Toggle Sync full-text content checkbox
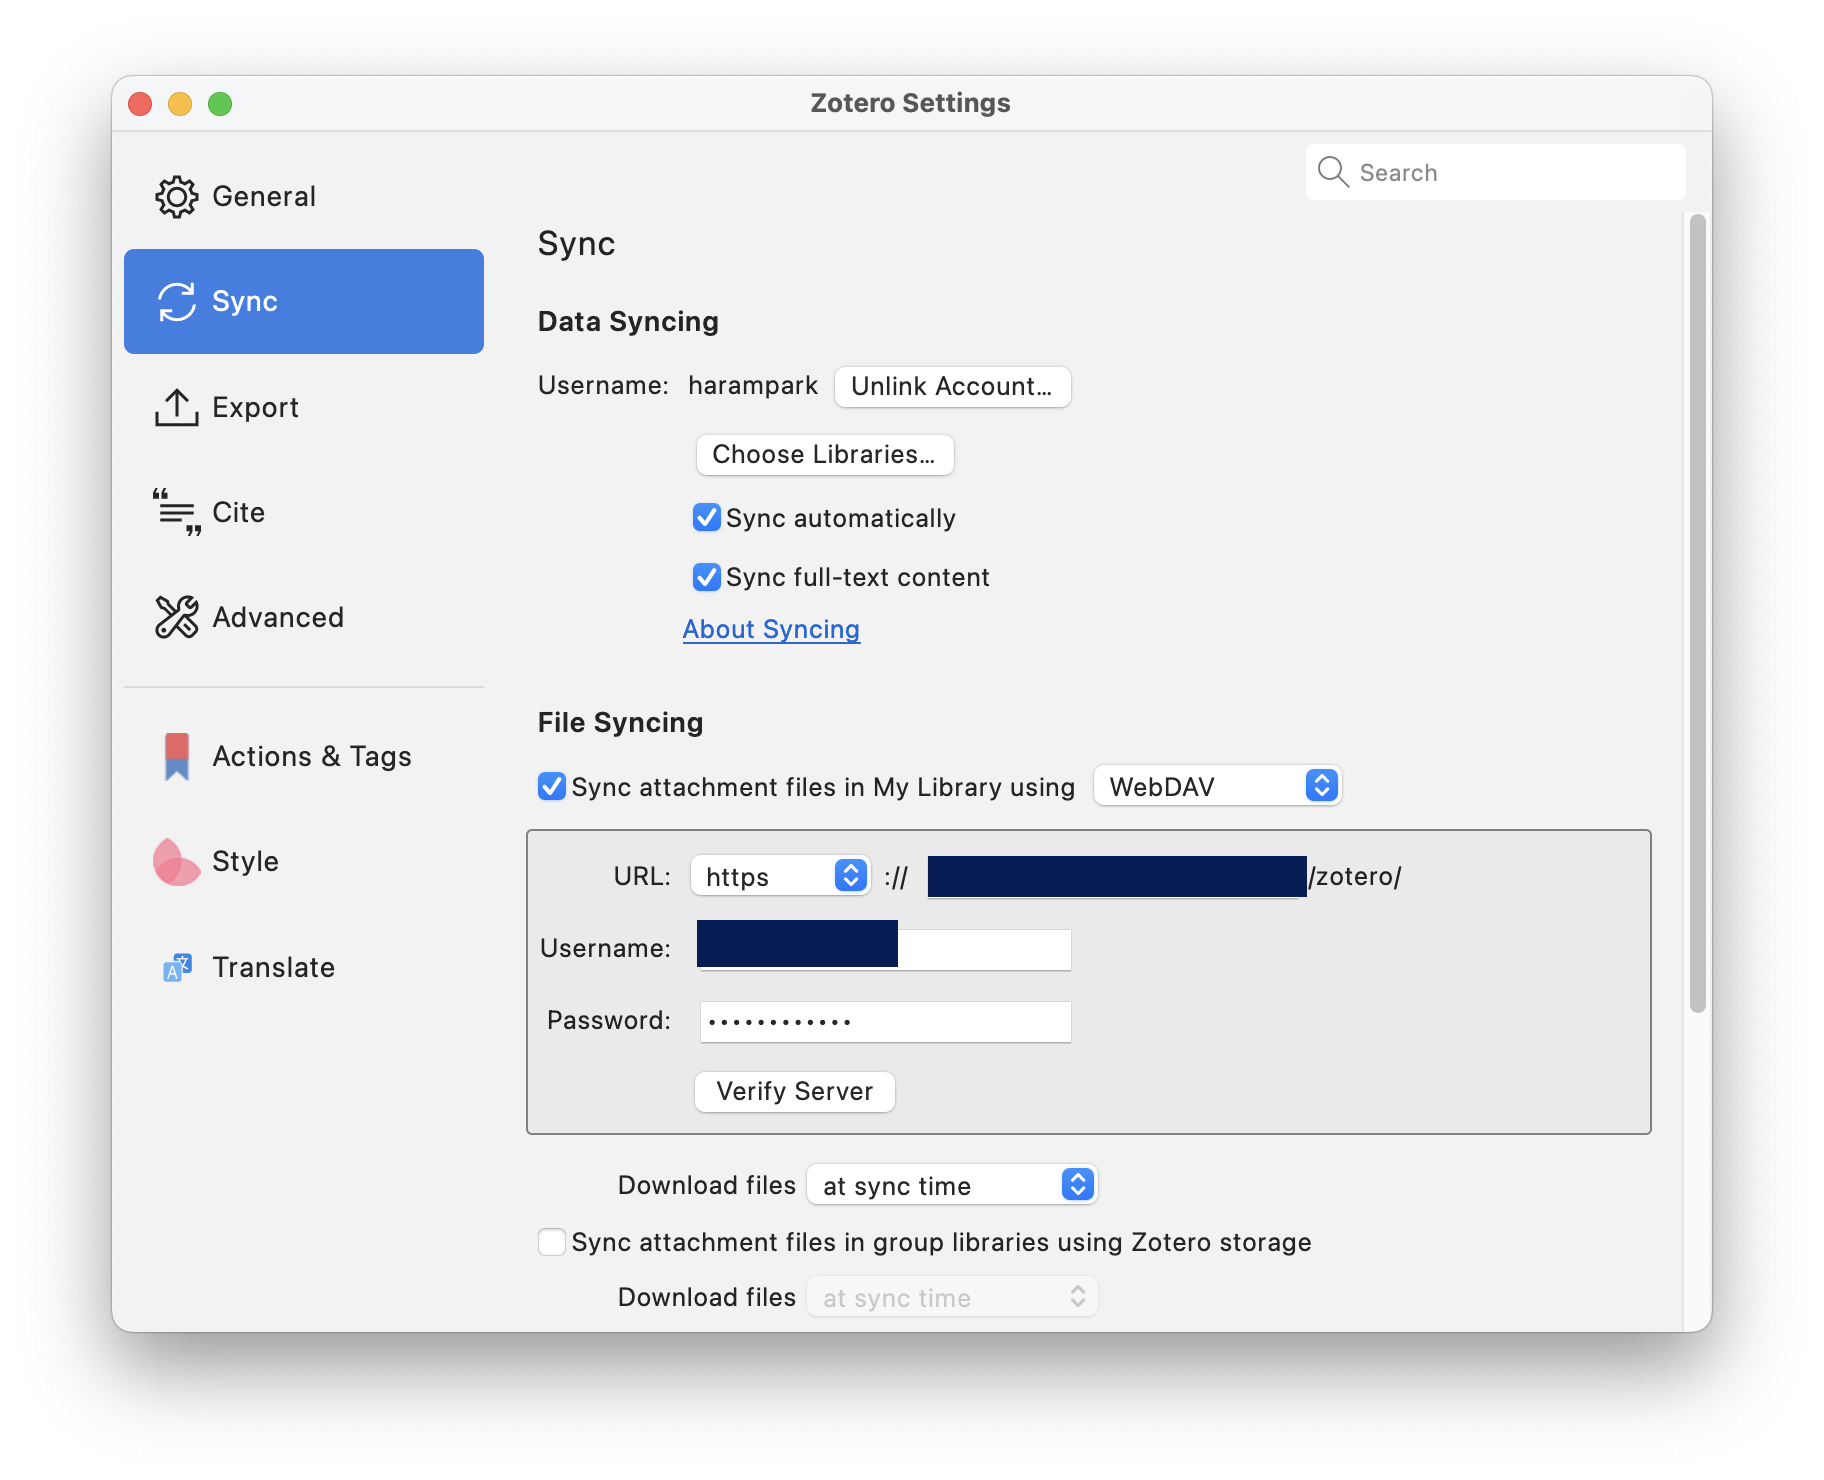The image size is (1824, 1480). pos(707,577)
